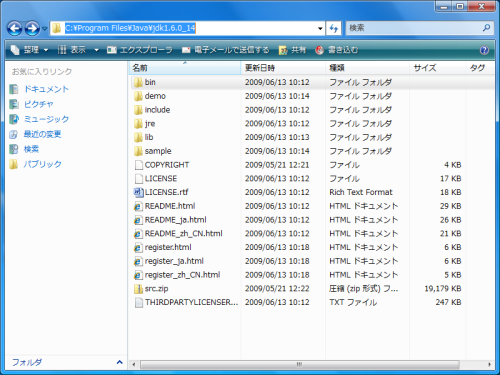Click the Rich Text Format type cell
Screen dimensions: 500x375
361,192
